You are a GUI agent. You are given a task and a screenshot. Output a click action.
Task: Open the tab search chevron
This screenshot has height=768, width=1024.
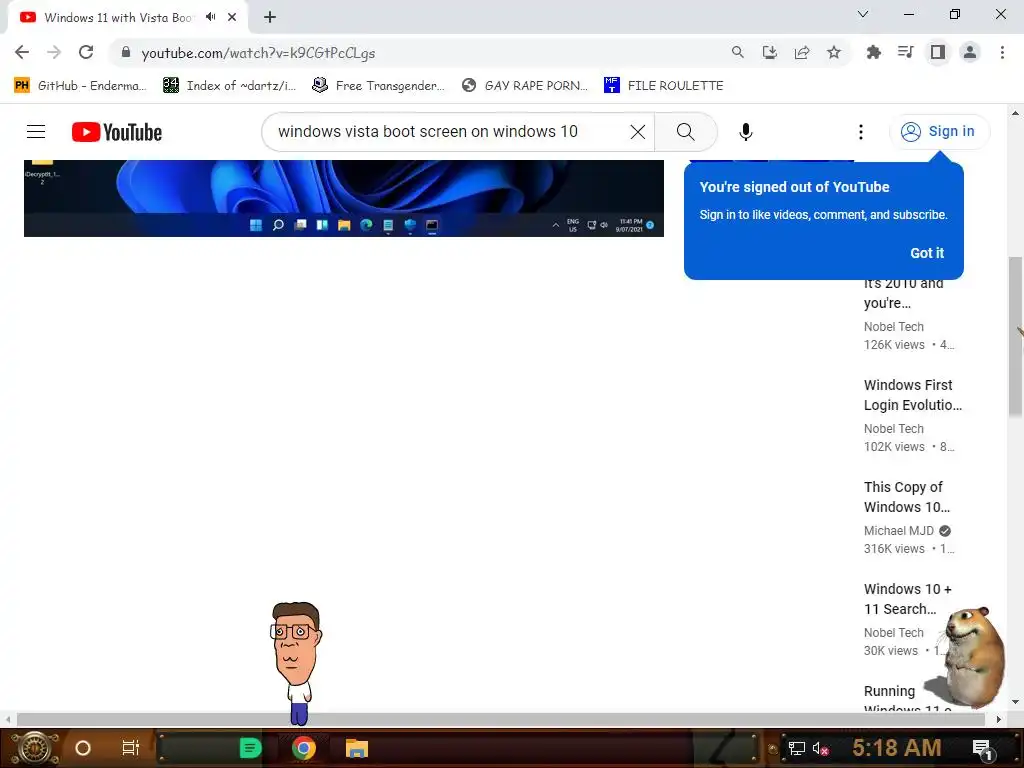pyautogui.click(x=863, y=14)
